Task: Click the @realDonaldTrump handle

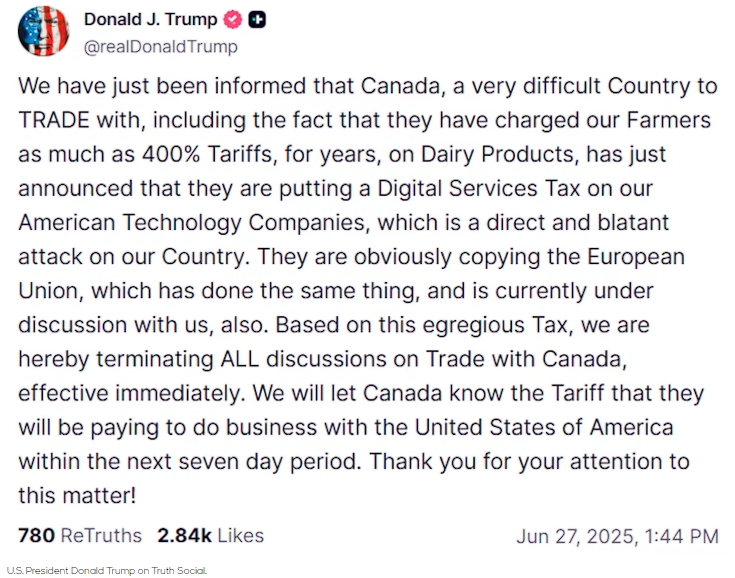Action: click(161, 46)
